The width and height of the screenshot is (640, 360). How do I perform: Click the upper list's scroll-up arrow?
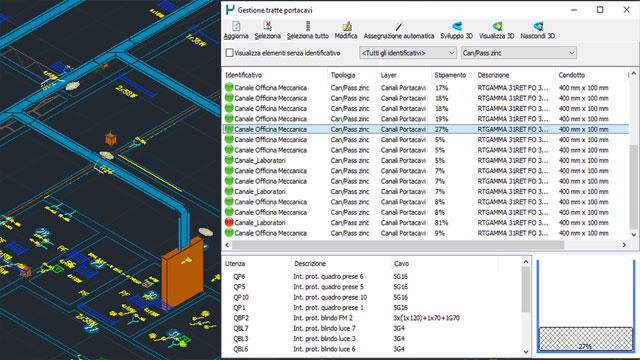(x=633, y=74)
